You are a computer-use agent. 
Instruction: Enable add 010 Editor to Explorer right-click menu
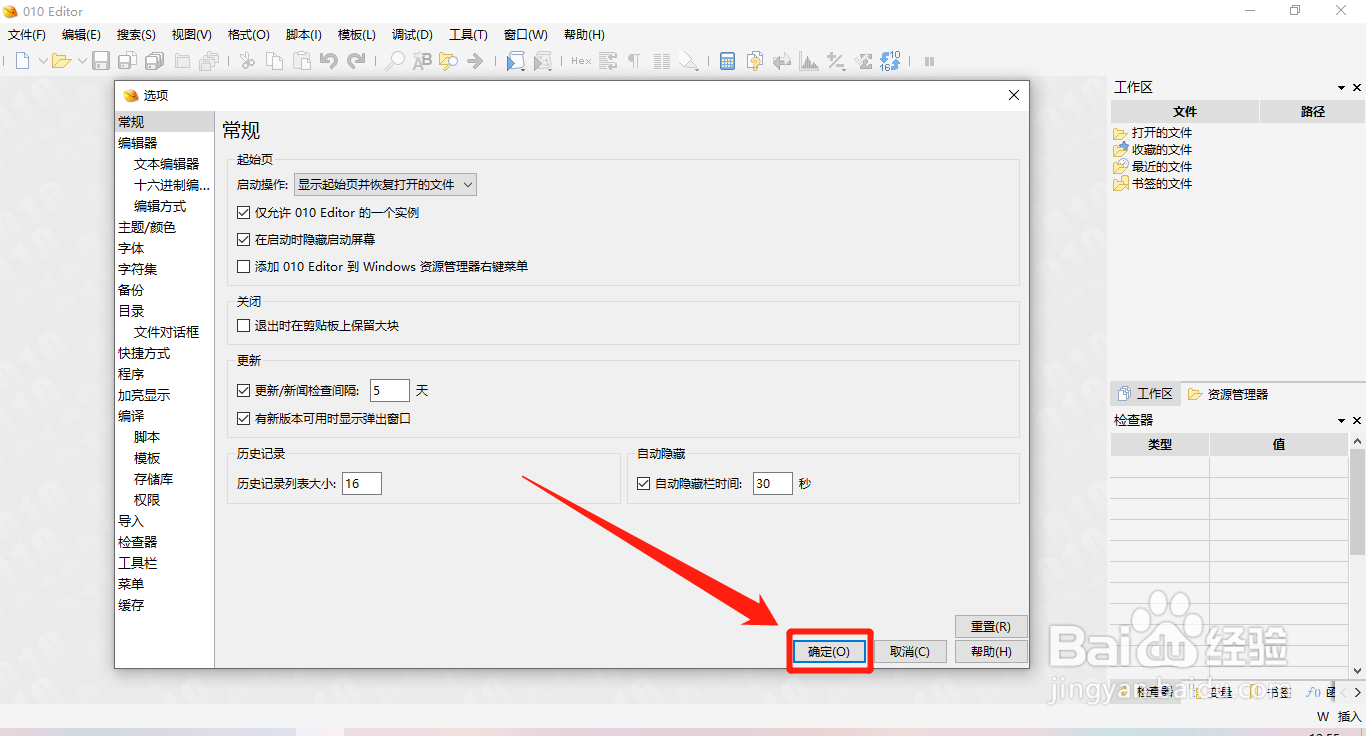[243, 267]
